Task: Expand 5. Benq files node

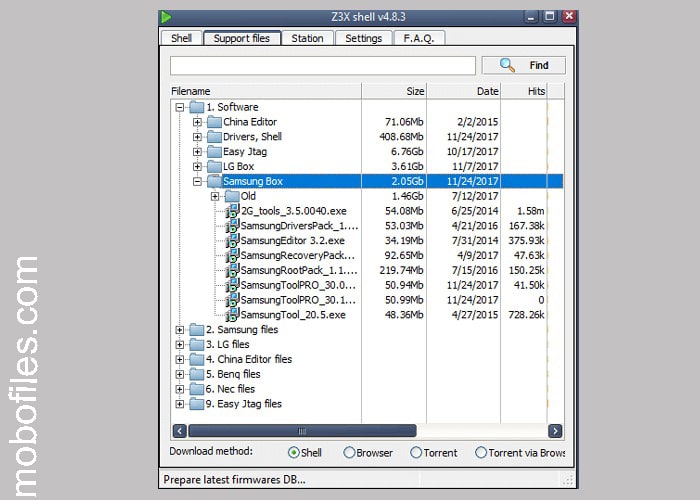Action: pyautogui.click(x=179, y=374)
